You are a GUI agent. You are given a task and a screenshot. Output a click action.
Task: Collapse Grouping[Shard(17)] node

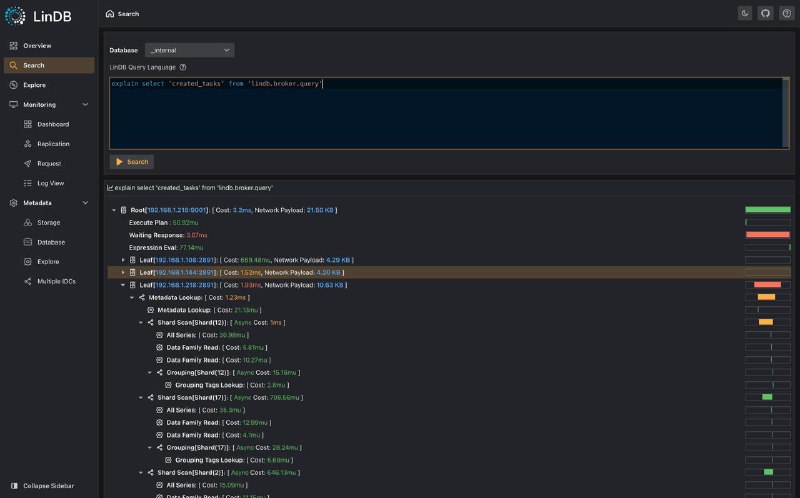point(150,447)
